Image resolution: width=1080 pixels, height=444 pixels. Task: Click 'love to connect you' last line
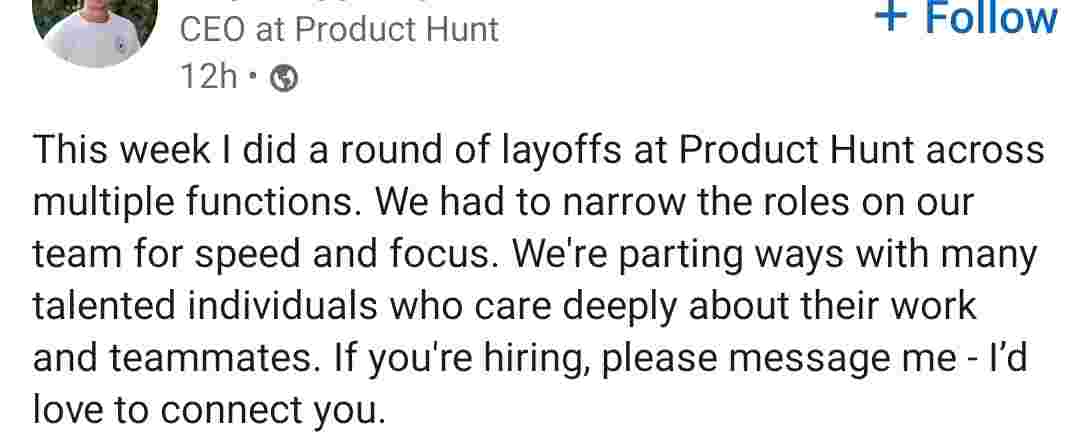coord(208,410)
